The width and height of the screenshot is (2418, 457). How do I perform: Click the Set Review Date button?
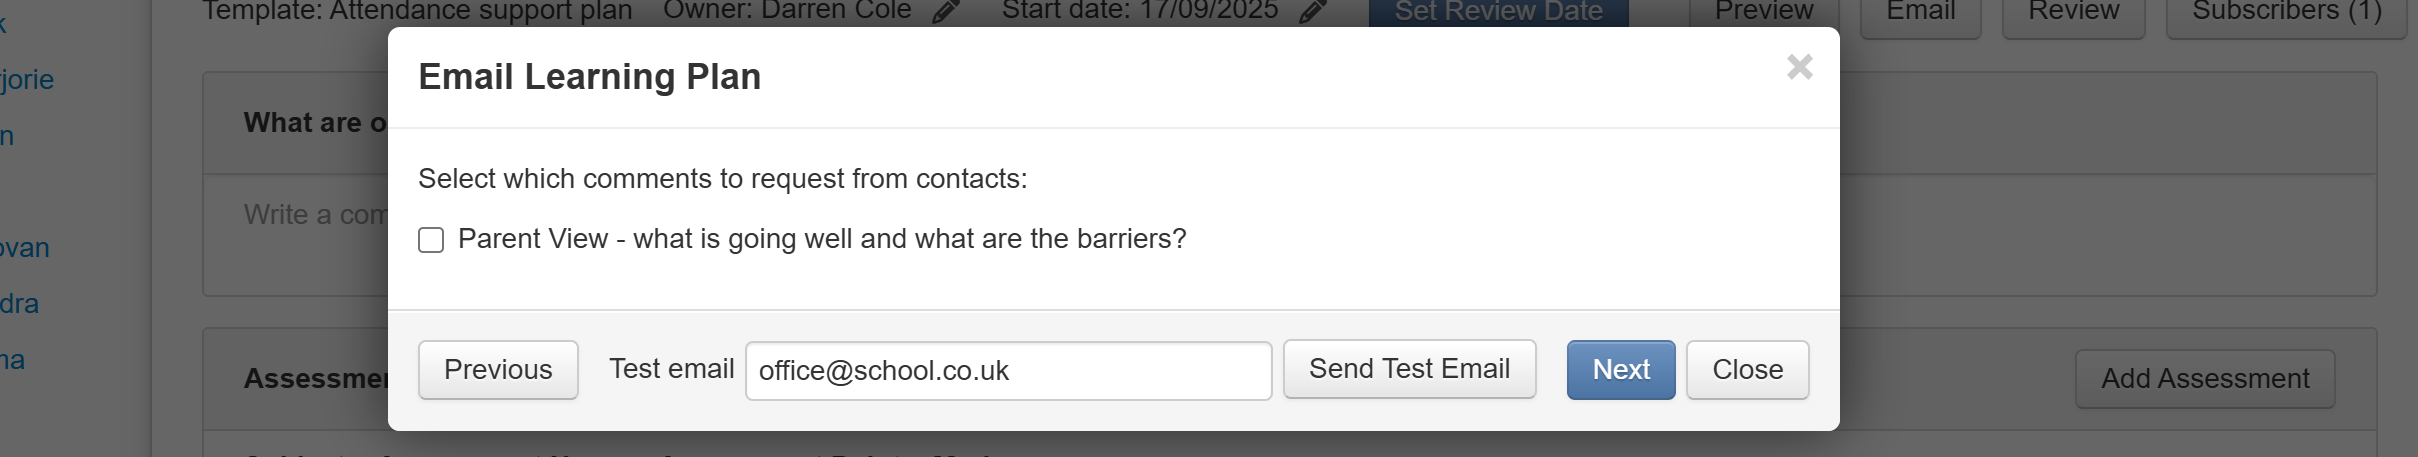point(1498,12)
